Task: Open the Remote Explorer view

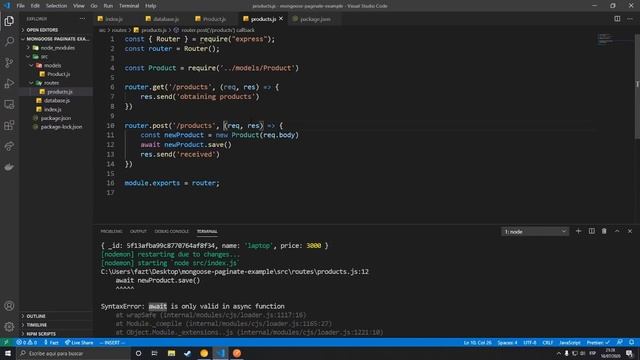Action: pyautogui.click(x=9, y=104)
